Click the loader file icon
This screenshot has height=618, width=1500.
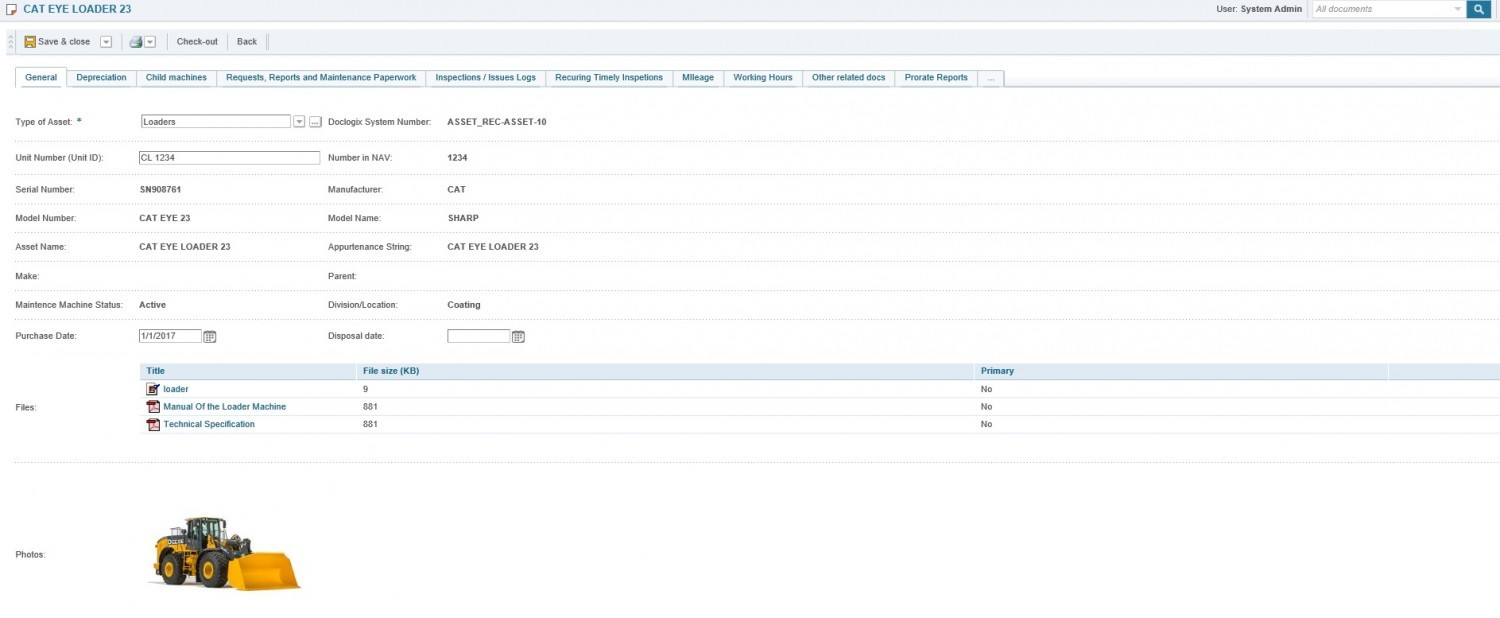coord(153,389)
